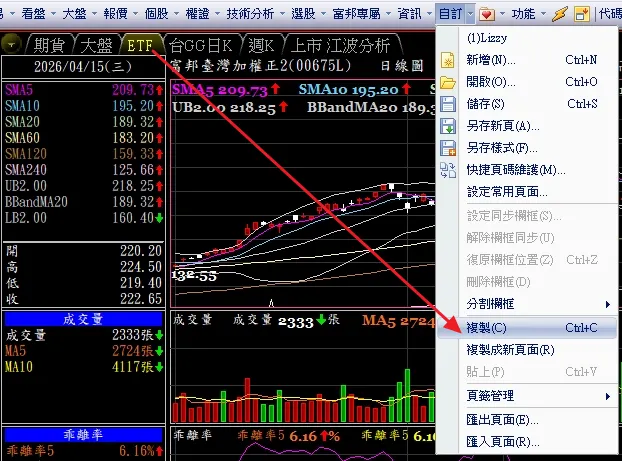Expand the 分割欄框 submenu arrow
Screen dimensions: 622x461
click(608, 304)
